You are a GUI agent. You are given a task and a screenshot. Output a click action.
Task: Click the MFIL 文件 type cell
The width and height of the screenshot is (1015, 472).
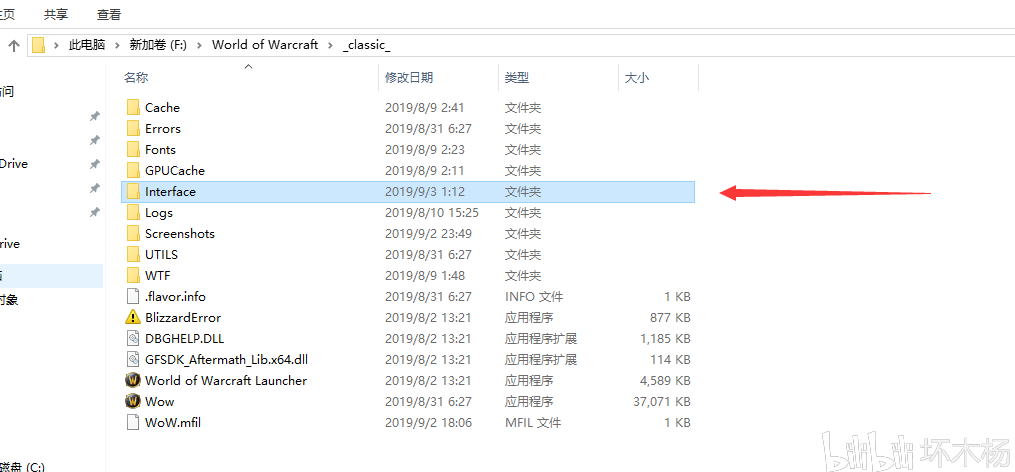533,423
